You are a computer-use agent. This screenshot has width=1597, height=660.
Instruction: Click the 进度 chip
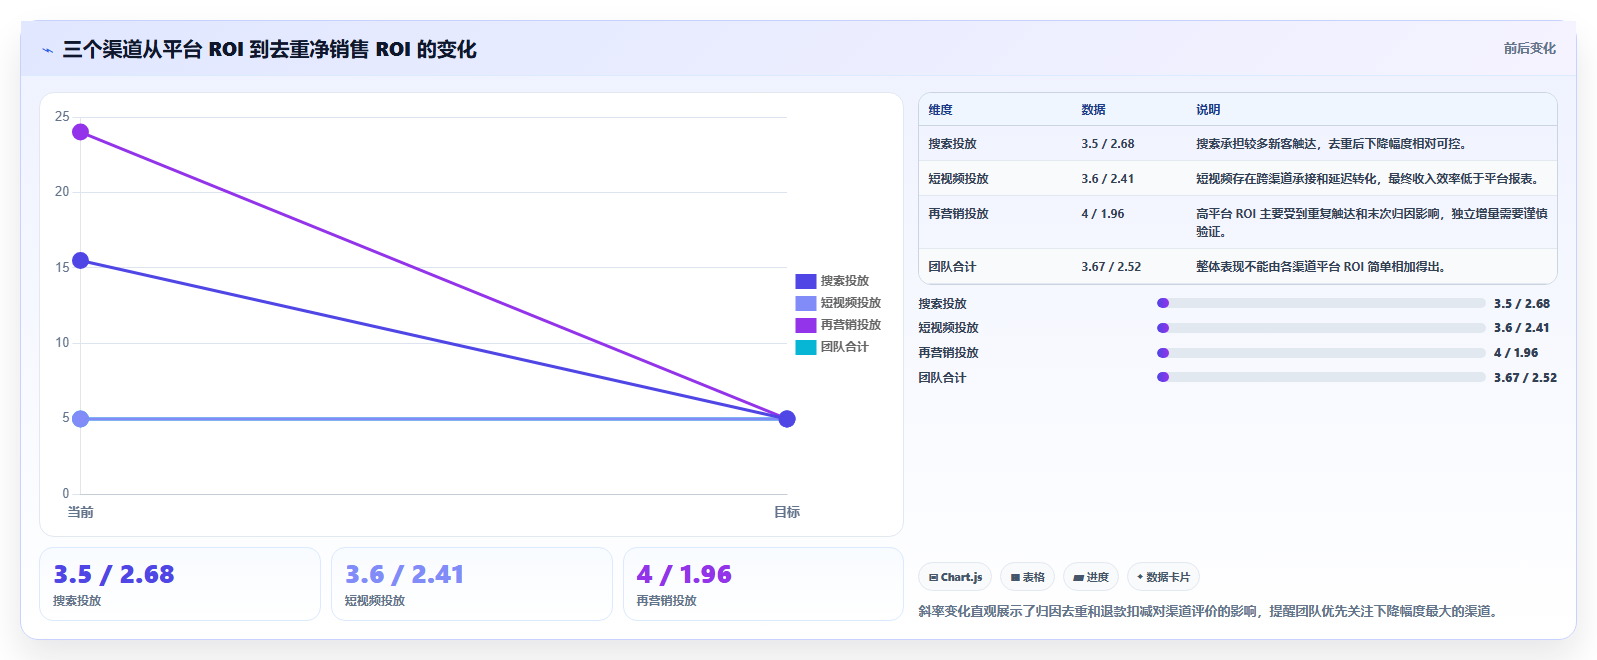(1090, 577)
